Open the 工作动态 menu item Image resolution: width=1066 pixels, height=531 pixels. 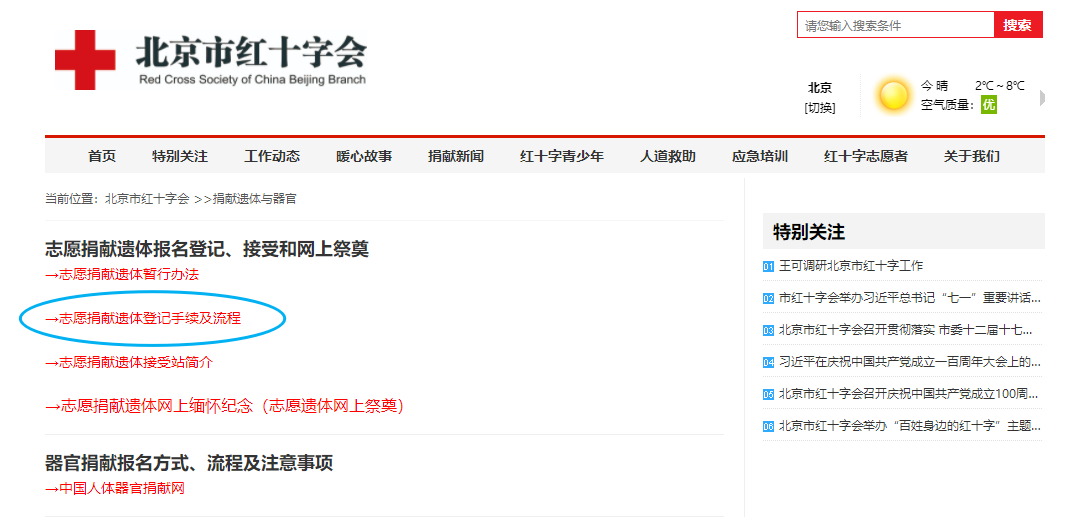(x=272, y=156)
